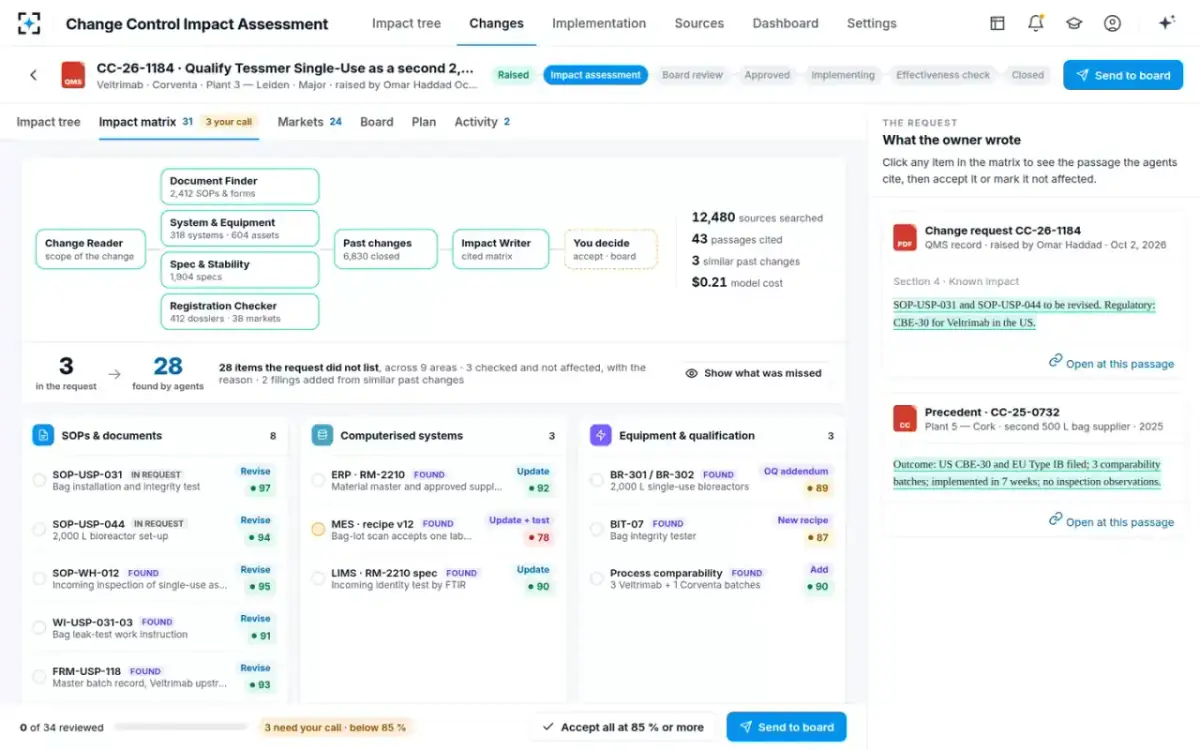The image size is (1200, 750).
Task: Open Change request at this passage link
Action: 1111,363
